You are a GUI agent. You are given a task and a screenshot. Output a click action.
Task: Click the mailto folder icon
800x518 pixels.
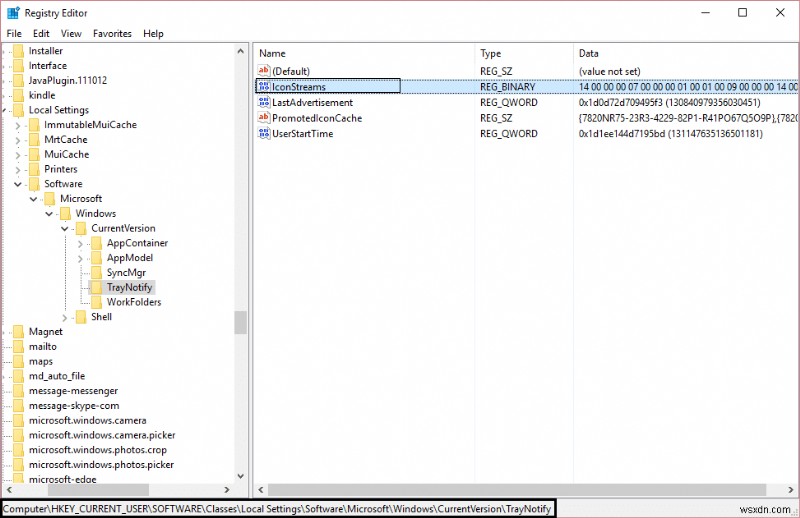point(18,347)
